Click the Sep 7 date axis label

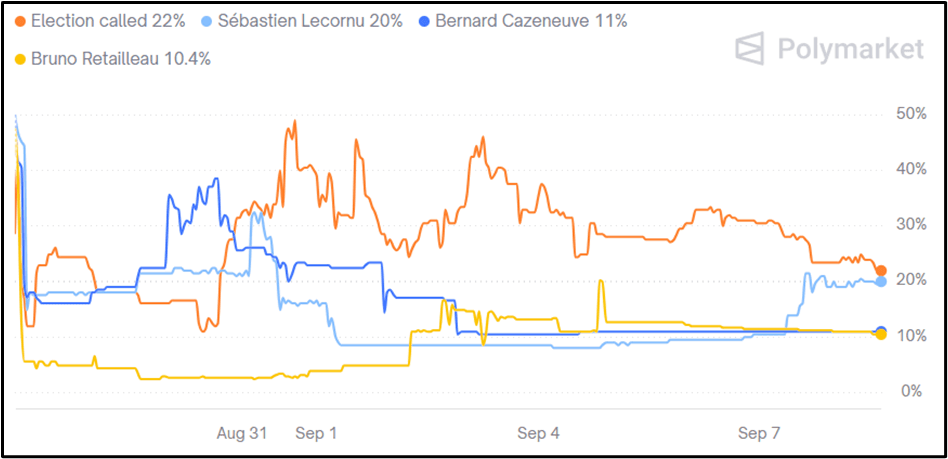(758, 433)
